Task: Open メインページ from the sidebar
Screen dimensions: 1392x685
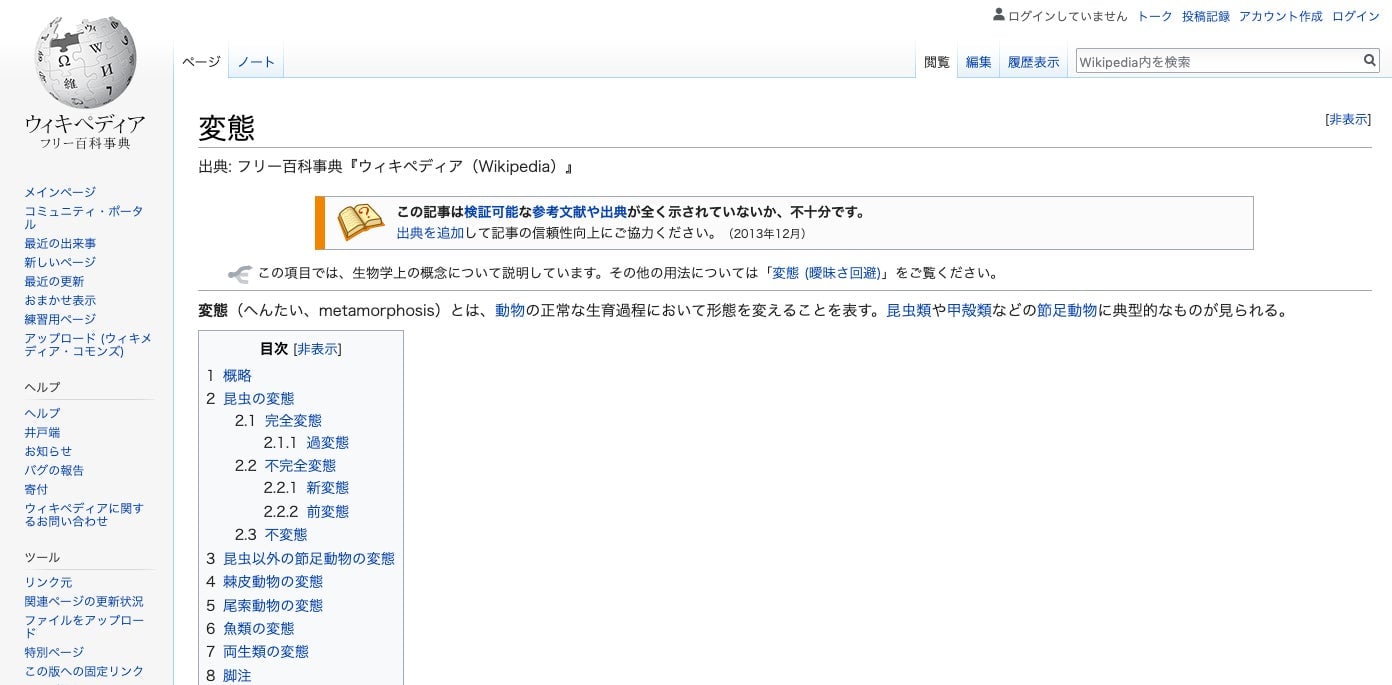Action: pos(60,192)
